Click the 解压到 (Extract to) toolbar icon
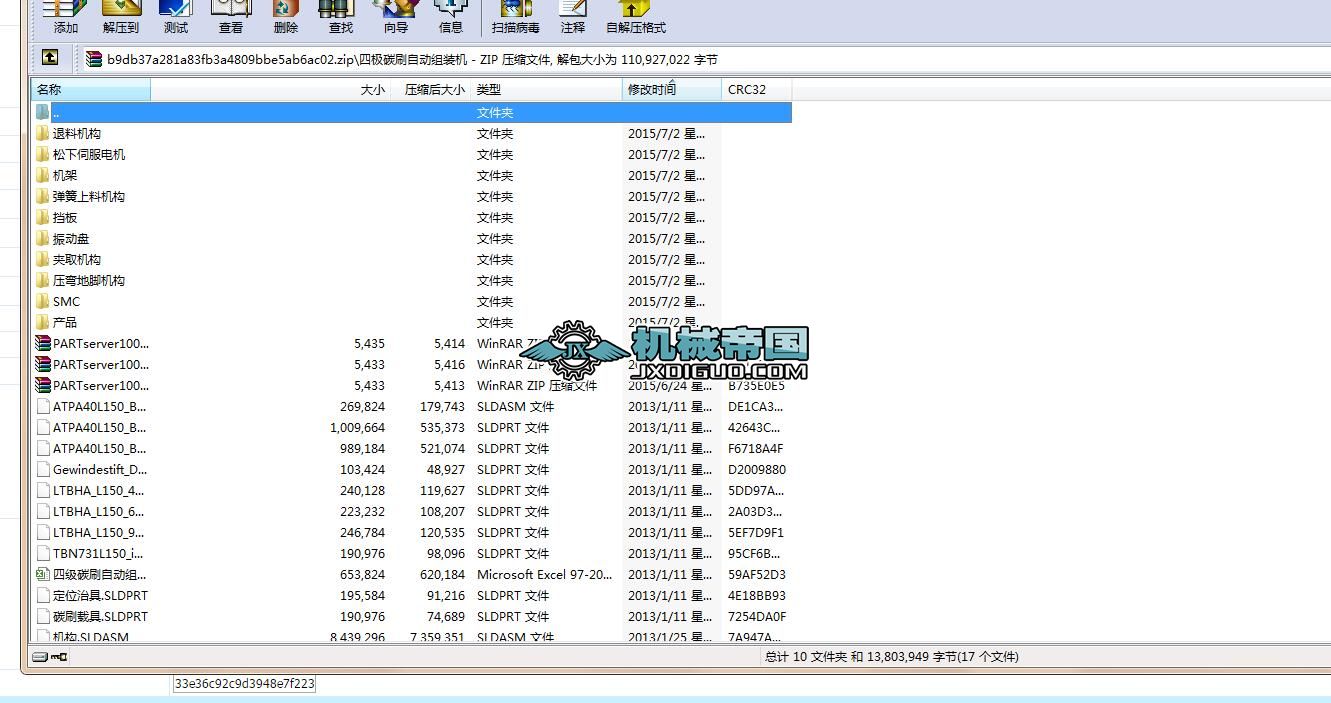Viewport: 1331px width, 703px height. tap(121, 10)
